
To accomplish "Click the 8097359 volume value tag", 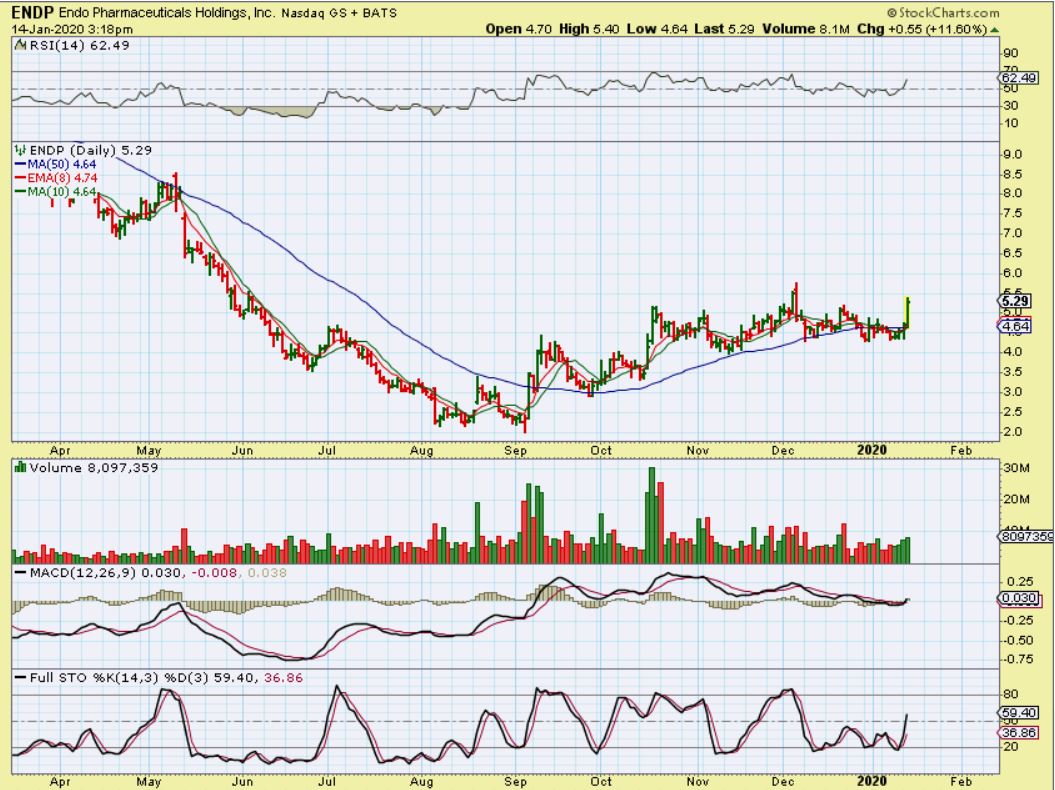I will pos(1027,536).
